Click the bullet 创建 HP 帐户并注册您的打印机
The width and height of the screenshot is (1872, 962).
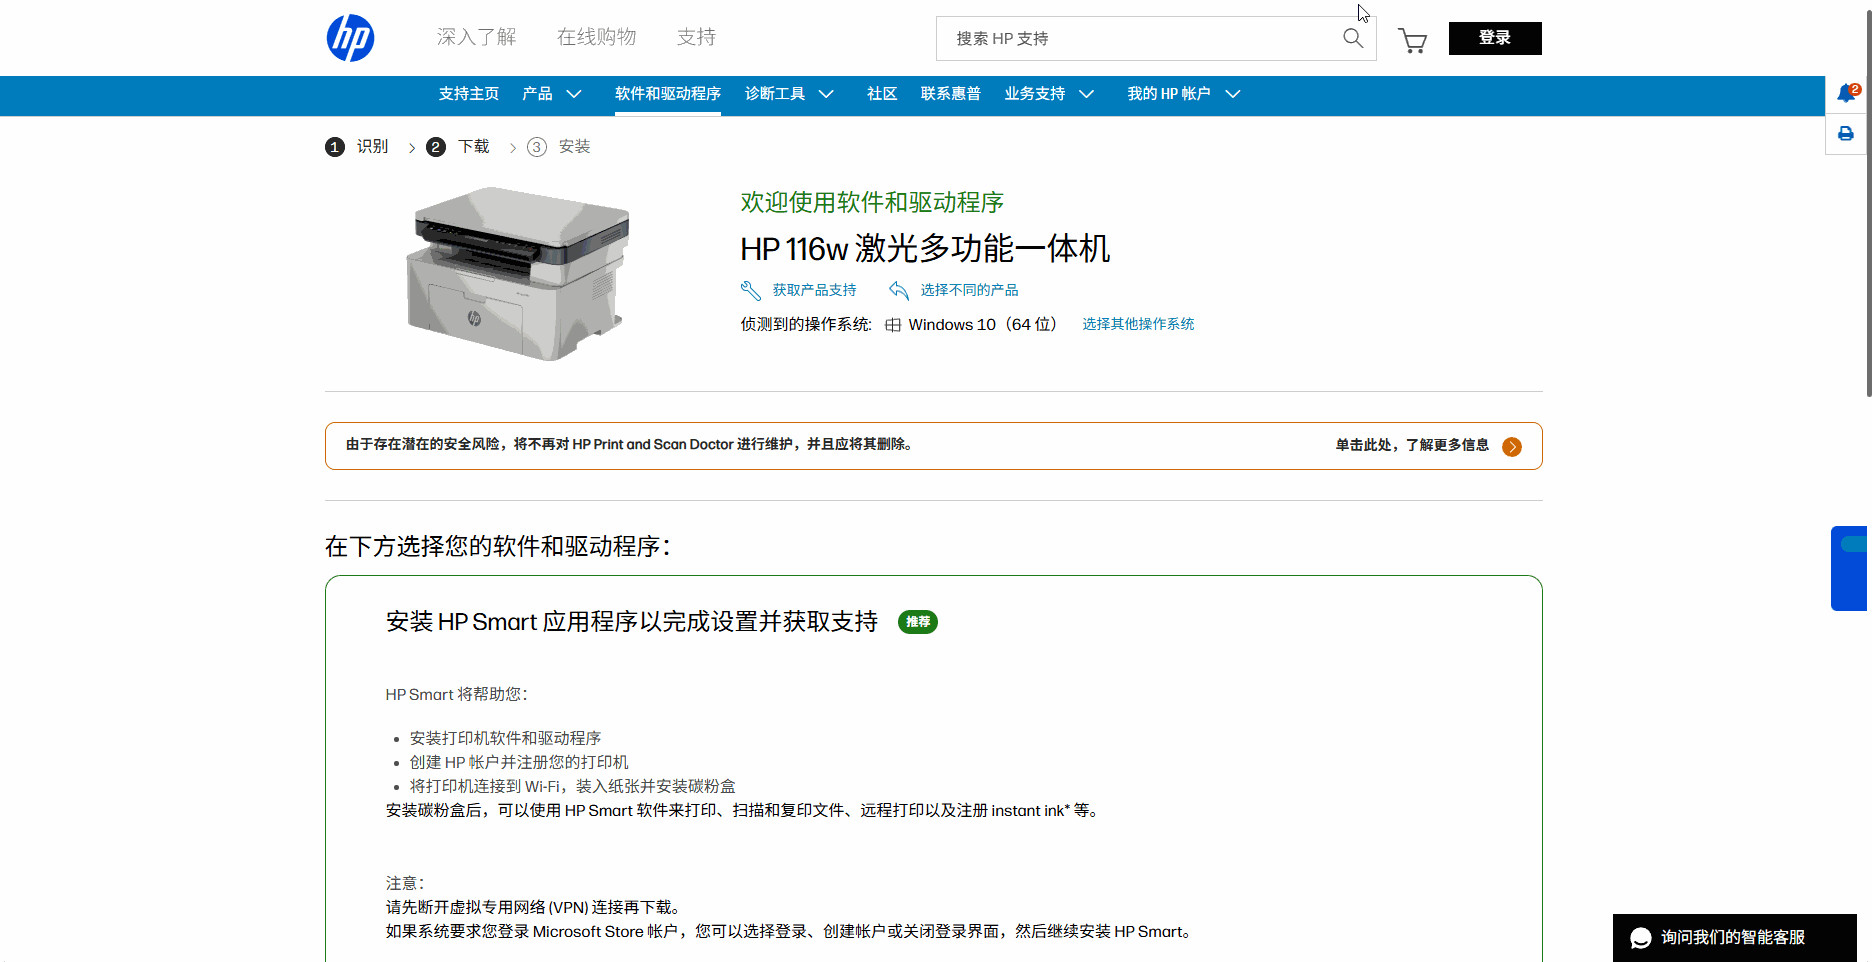click(x=519, y=762)
